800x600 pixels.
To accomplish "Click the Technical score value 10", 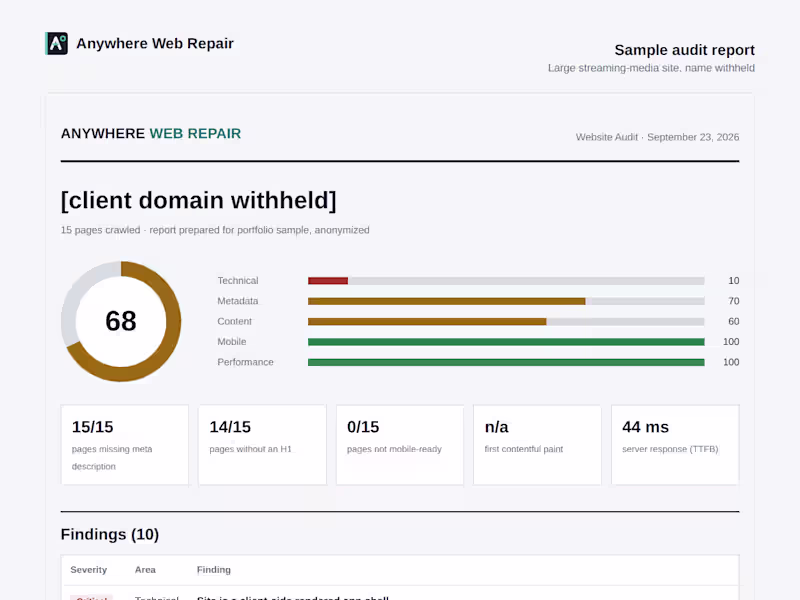I will coord(734,281).
